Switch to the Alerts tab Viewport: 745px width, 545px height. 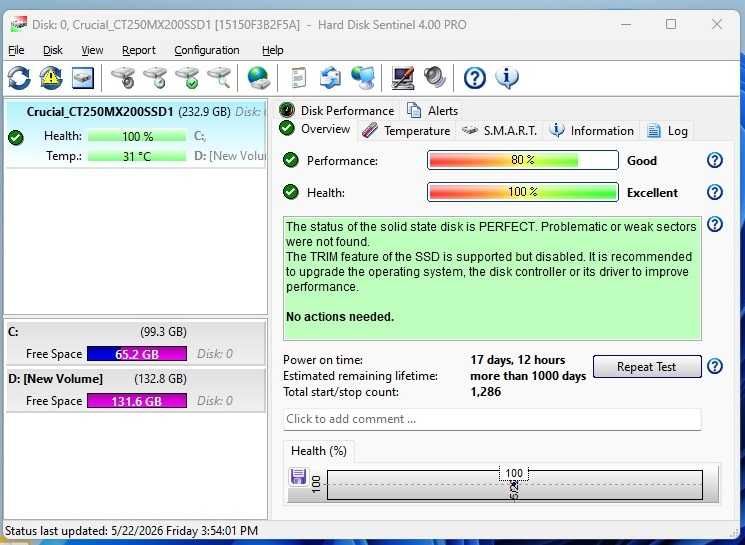[x=433, y=110]
